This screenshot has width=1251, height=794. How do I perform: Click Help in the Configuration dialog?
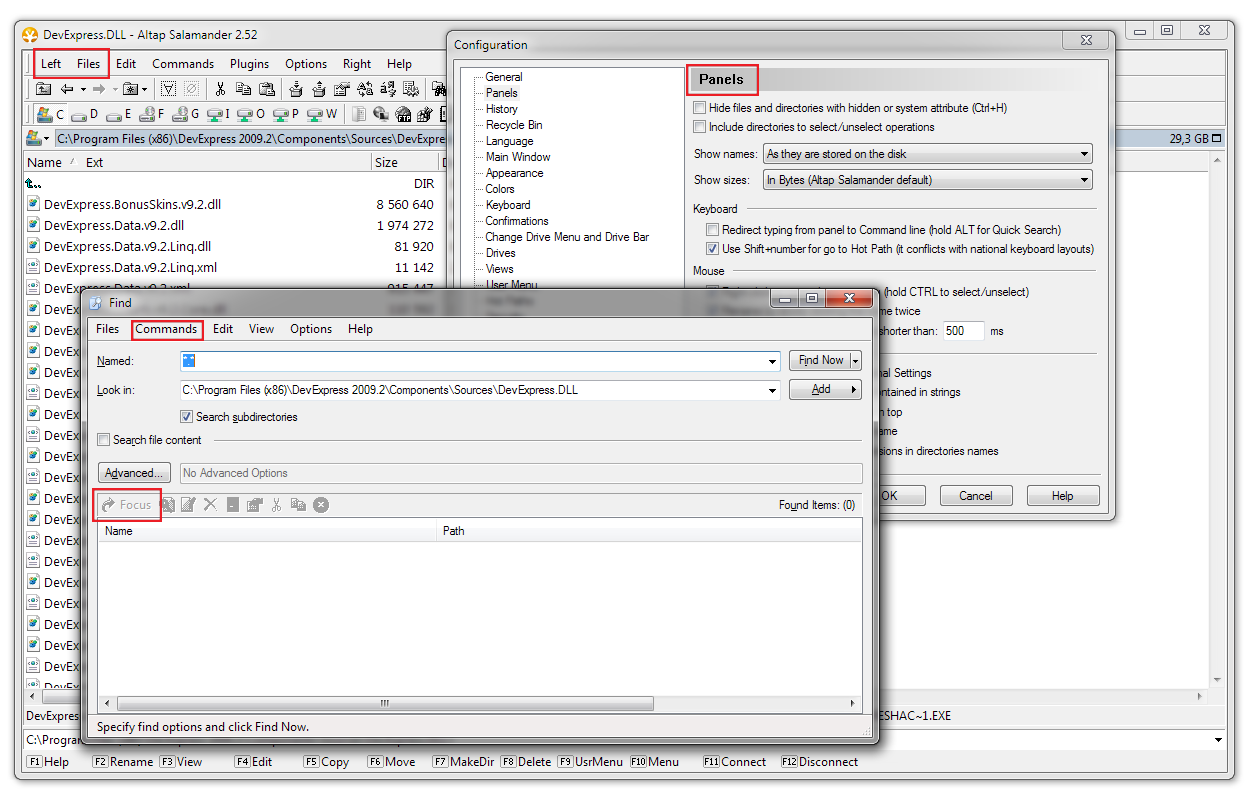point(1063,496)
